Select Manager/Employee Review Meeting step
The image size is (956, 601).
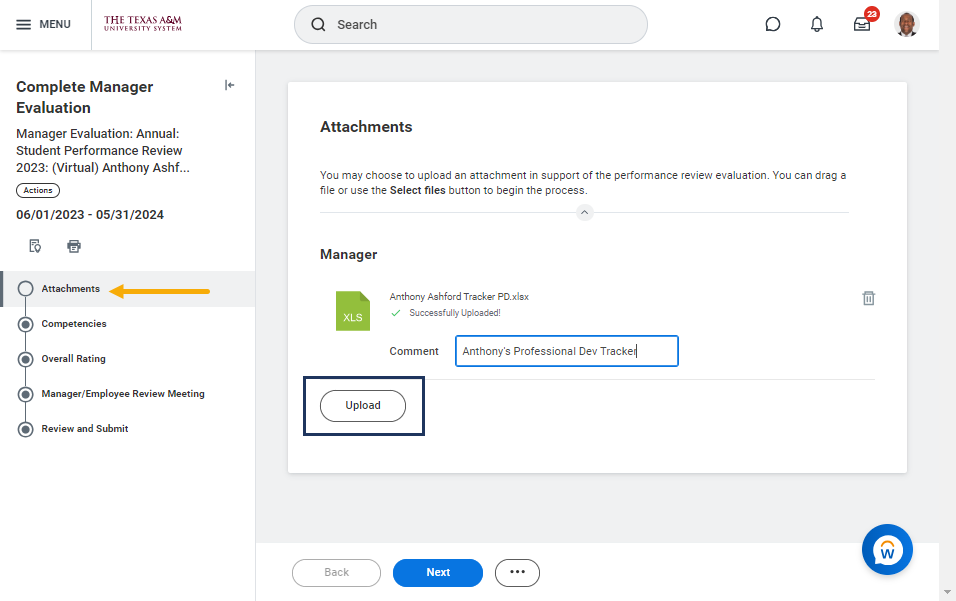click(x=122, y=394)
